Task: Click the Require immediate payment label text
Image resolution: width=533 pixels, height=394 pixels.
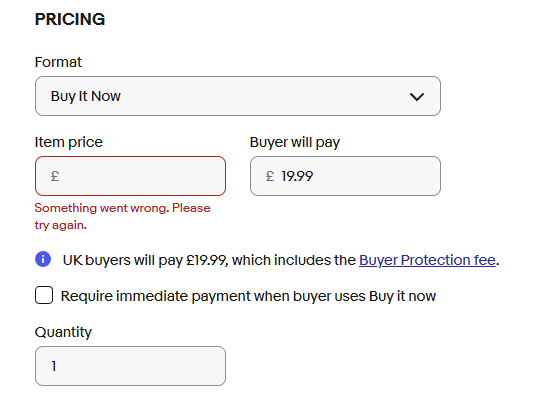Action: 248,296
